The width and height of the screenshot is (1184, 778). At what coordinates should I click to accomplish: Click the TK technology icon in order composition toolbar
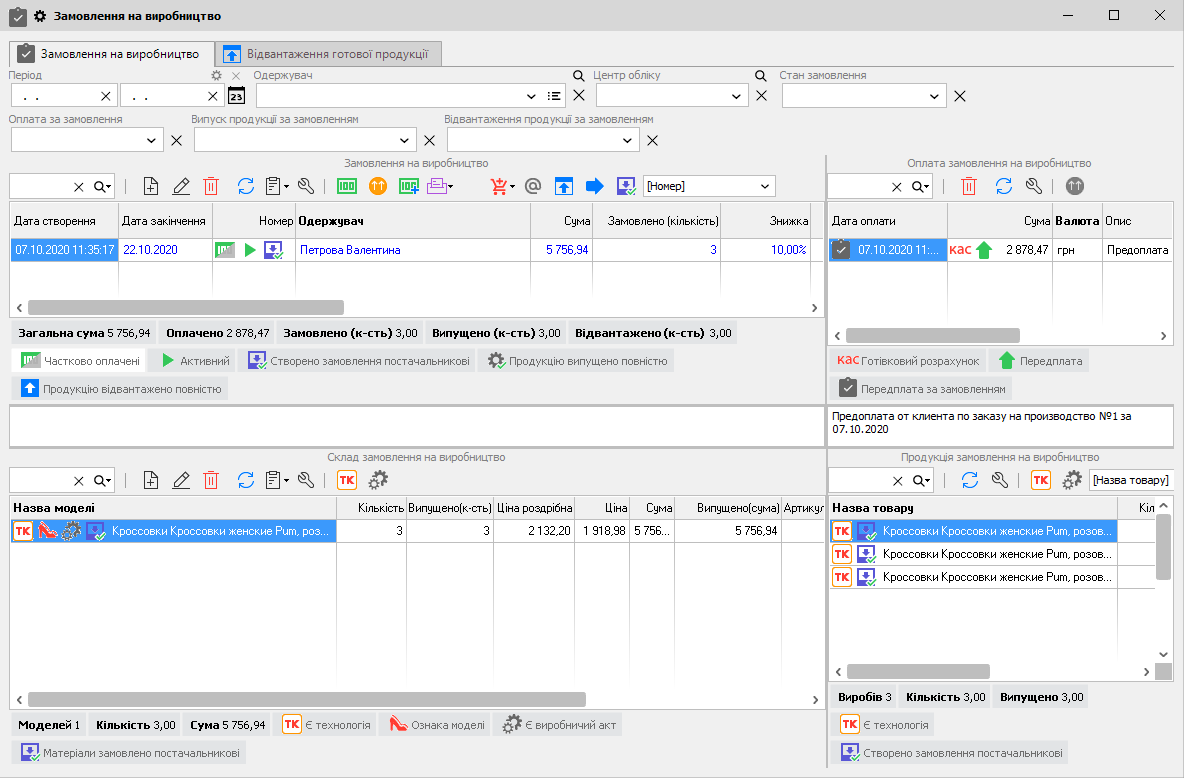point(347,480)
